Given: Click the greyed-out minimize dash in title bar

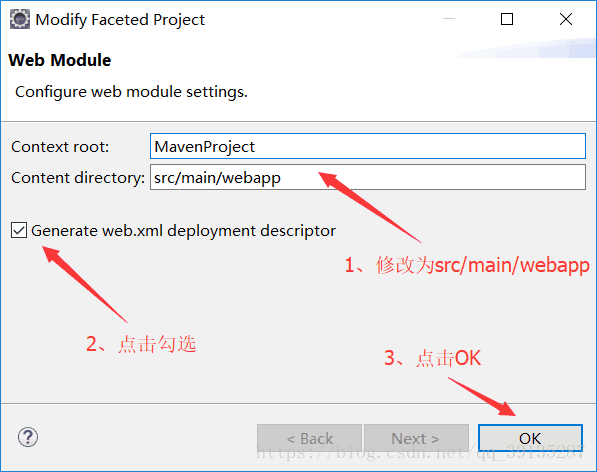Looking at the screenshot, I should coord(449,19).
